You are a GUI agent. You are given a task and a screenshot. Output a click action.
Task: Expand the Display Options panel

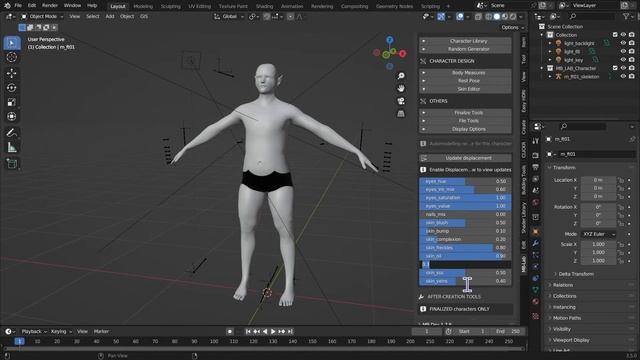point(465,129)
